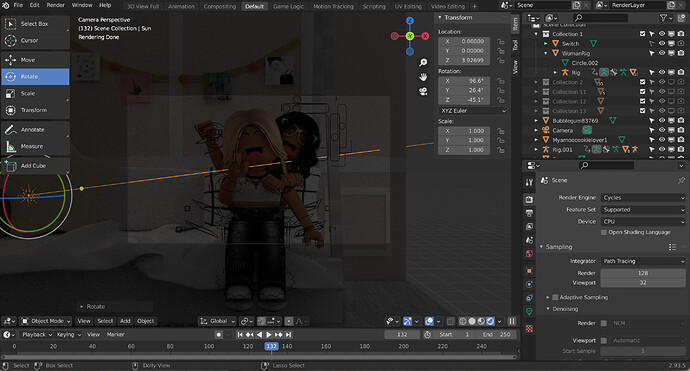This screenshot has width=690, height=371.
Task: Open the viewport Object menu
Action: 145,321
